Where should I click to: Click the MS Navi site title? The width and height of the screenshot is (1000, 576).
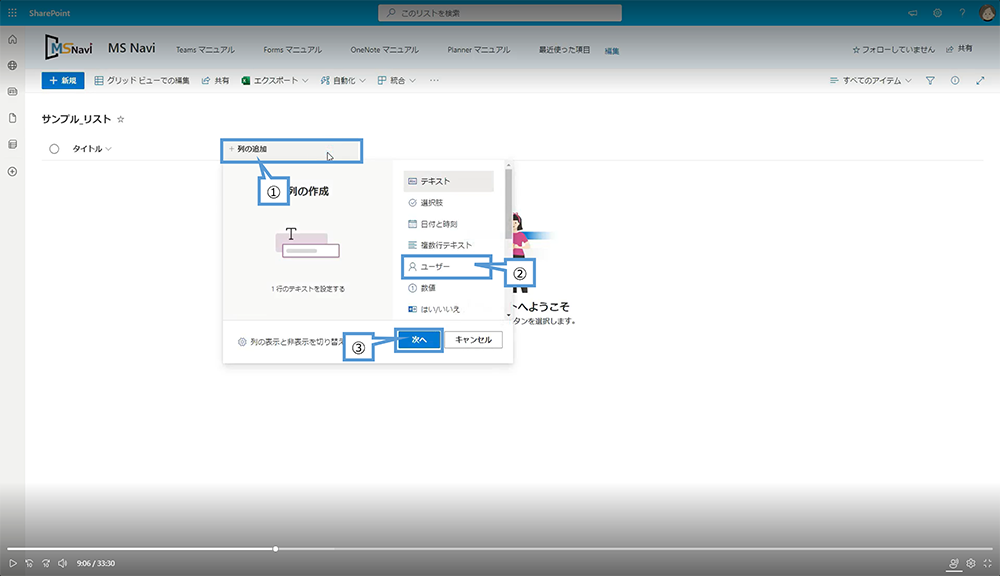click(131, 48)
